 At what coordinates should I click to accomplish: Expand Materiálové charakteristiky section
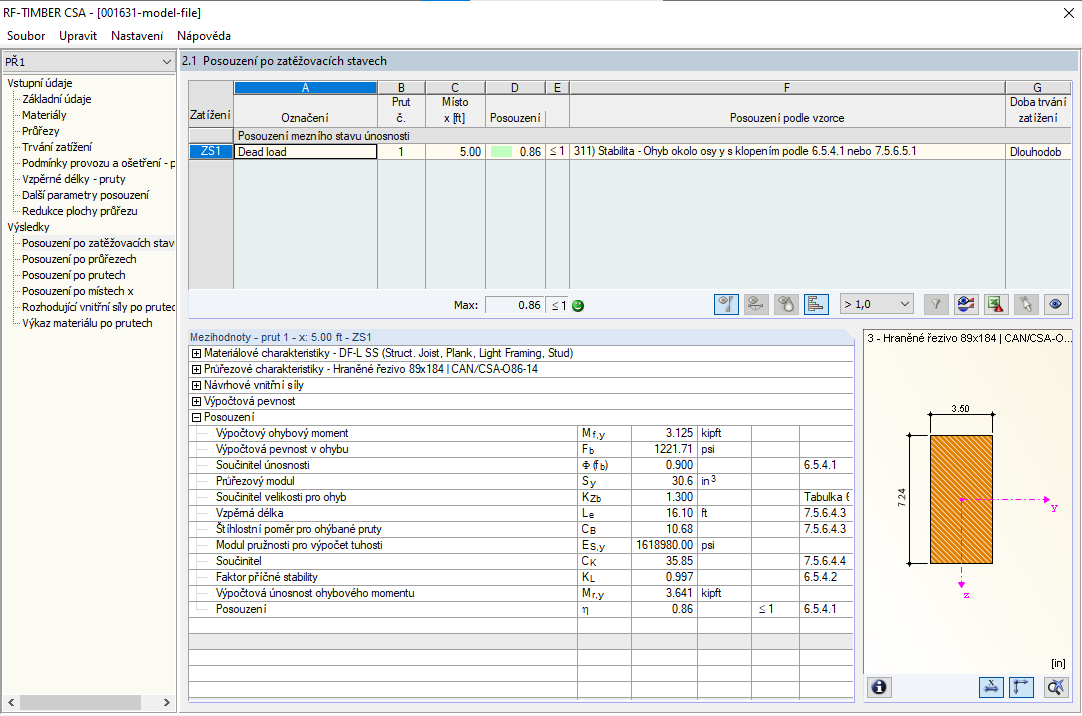coord(197,353)
